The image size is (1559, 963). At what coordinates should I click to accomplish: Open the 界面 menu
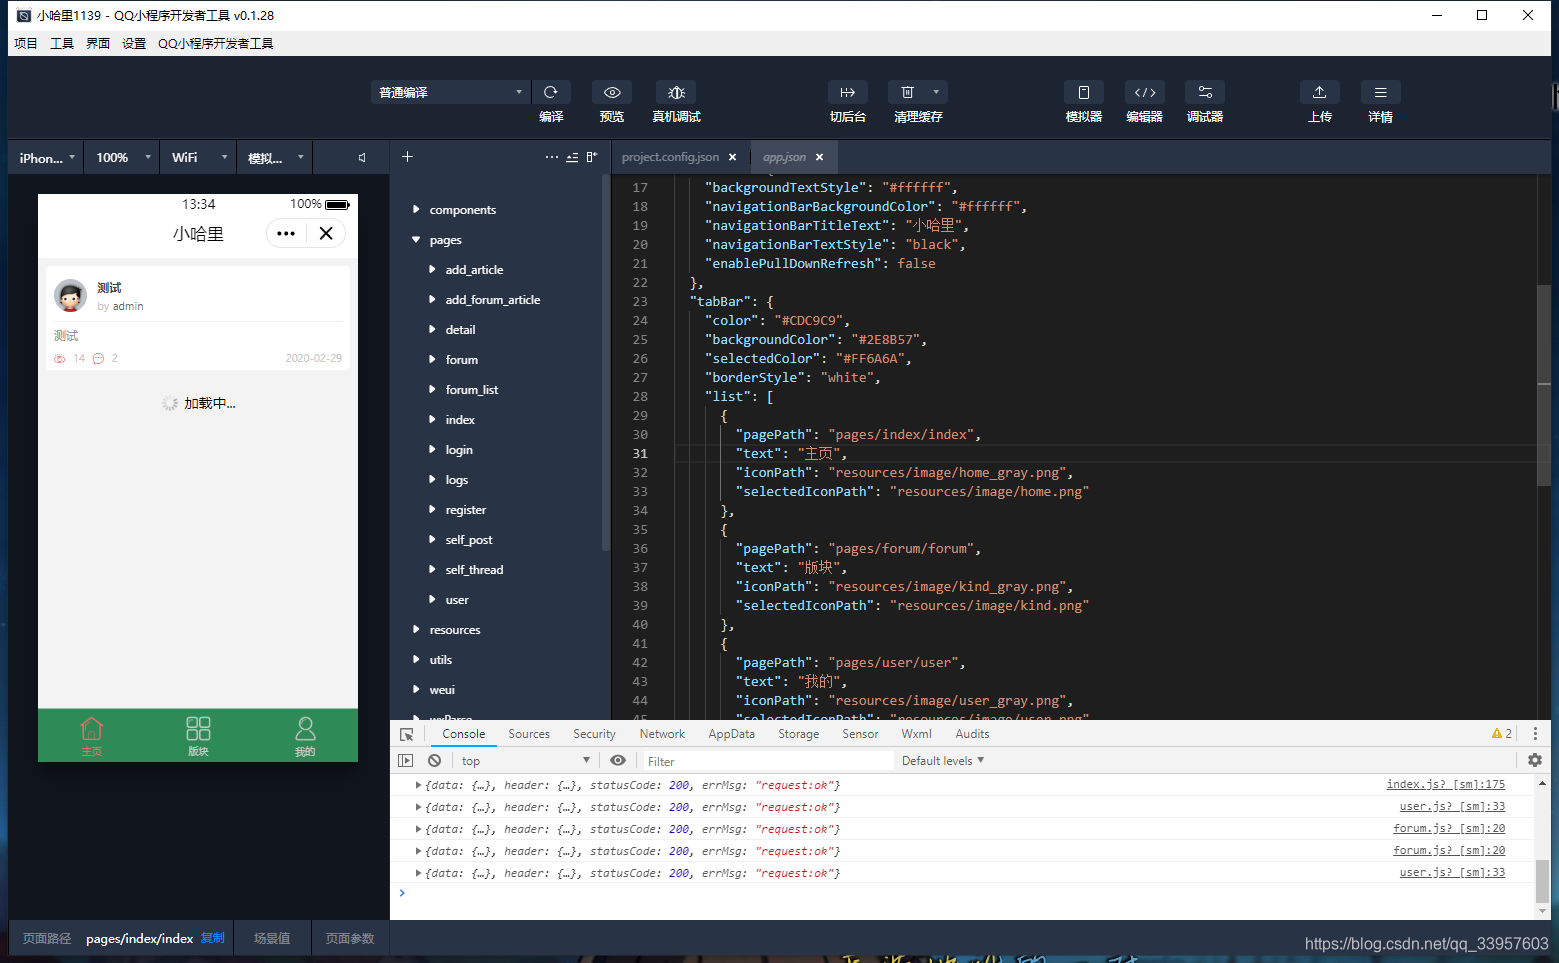click(x=98, y=43)
